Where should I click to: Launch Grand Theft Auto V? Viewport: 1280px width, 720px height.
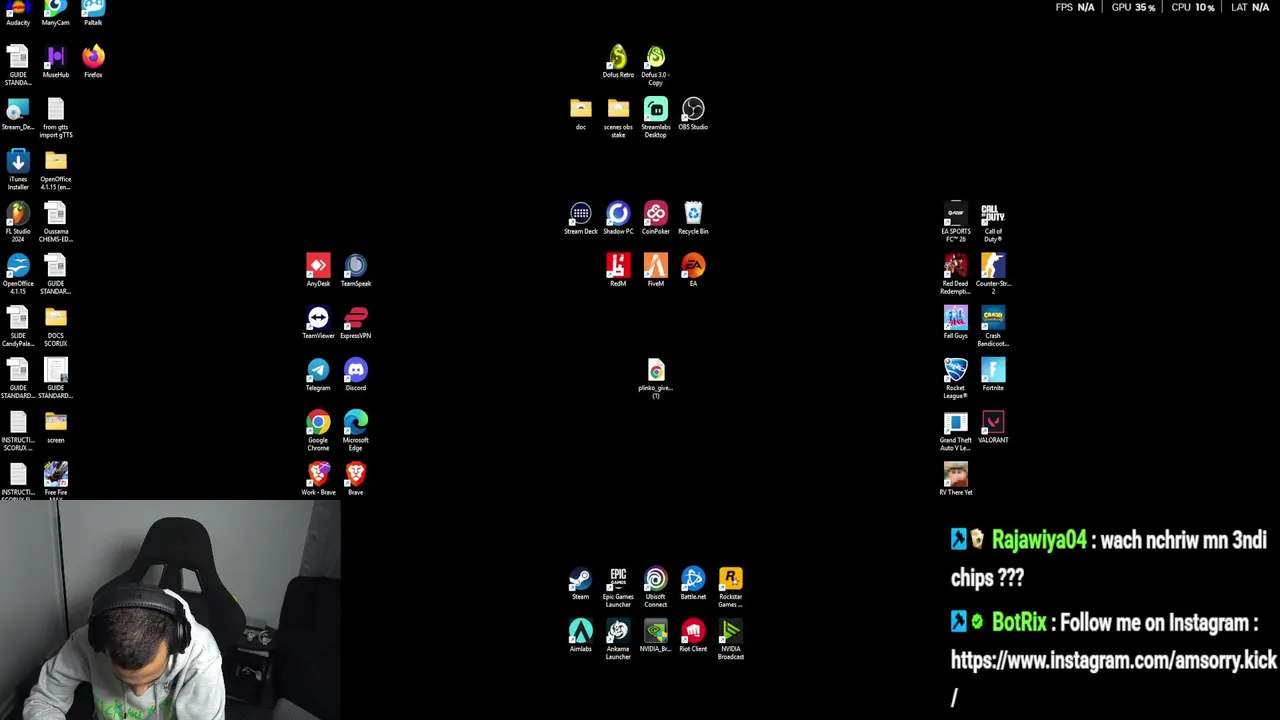coord(956,431)
